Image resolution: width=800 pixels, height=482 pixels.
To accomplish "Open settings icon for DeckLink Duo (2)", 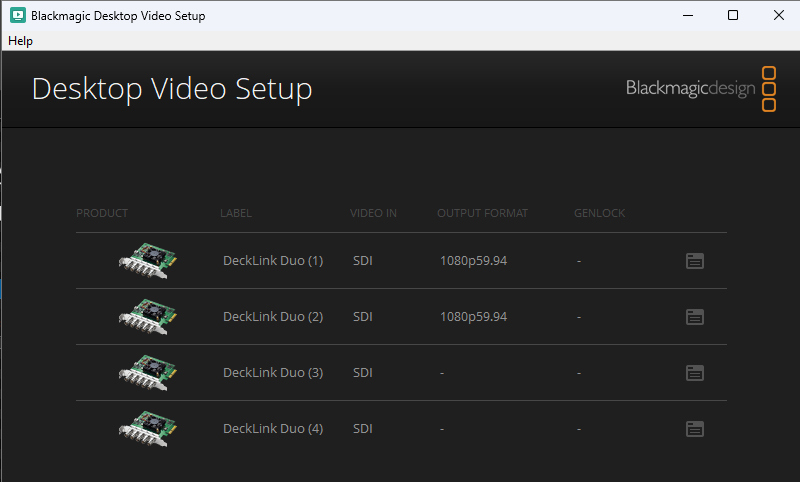I will click(x=694, y=317).
